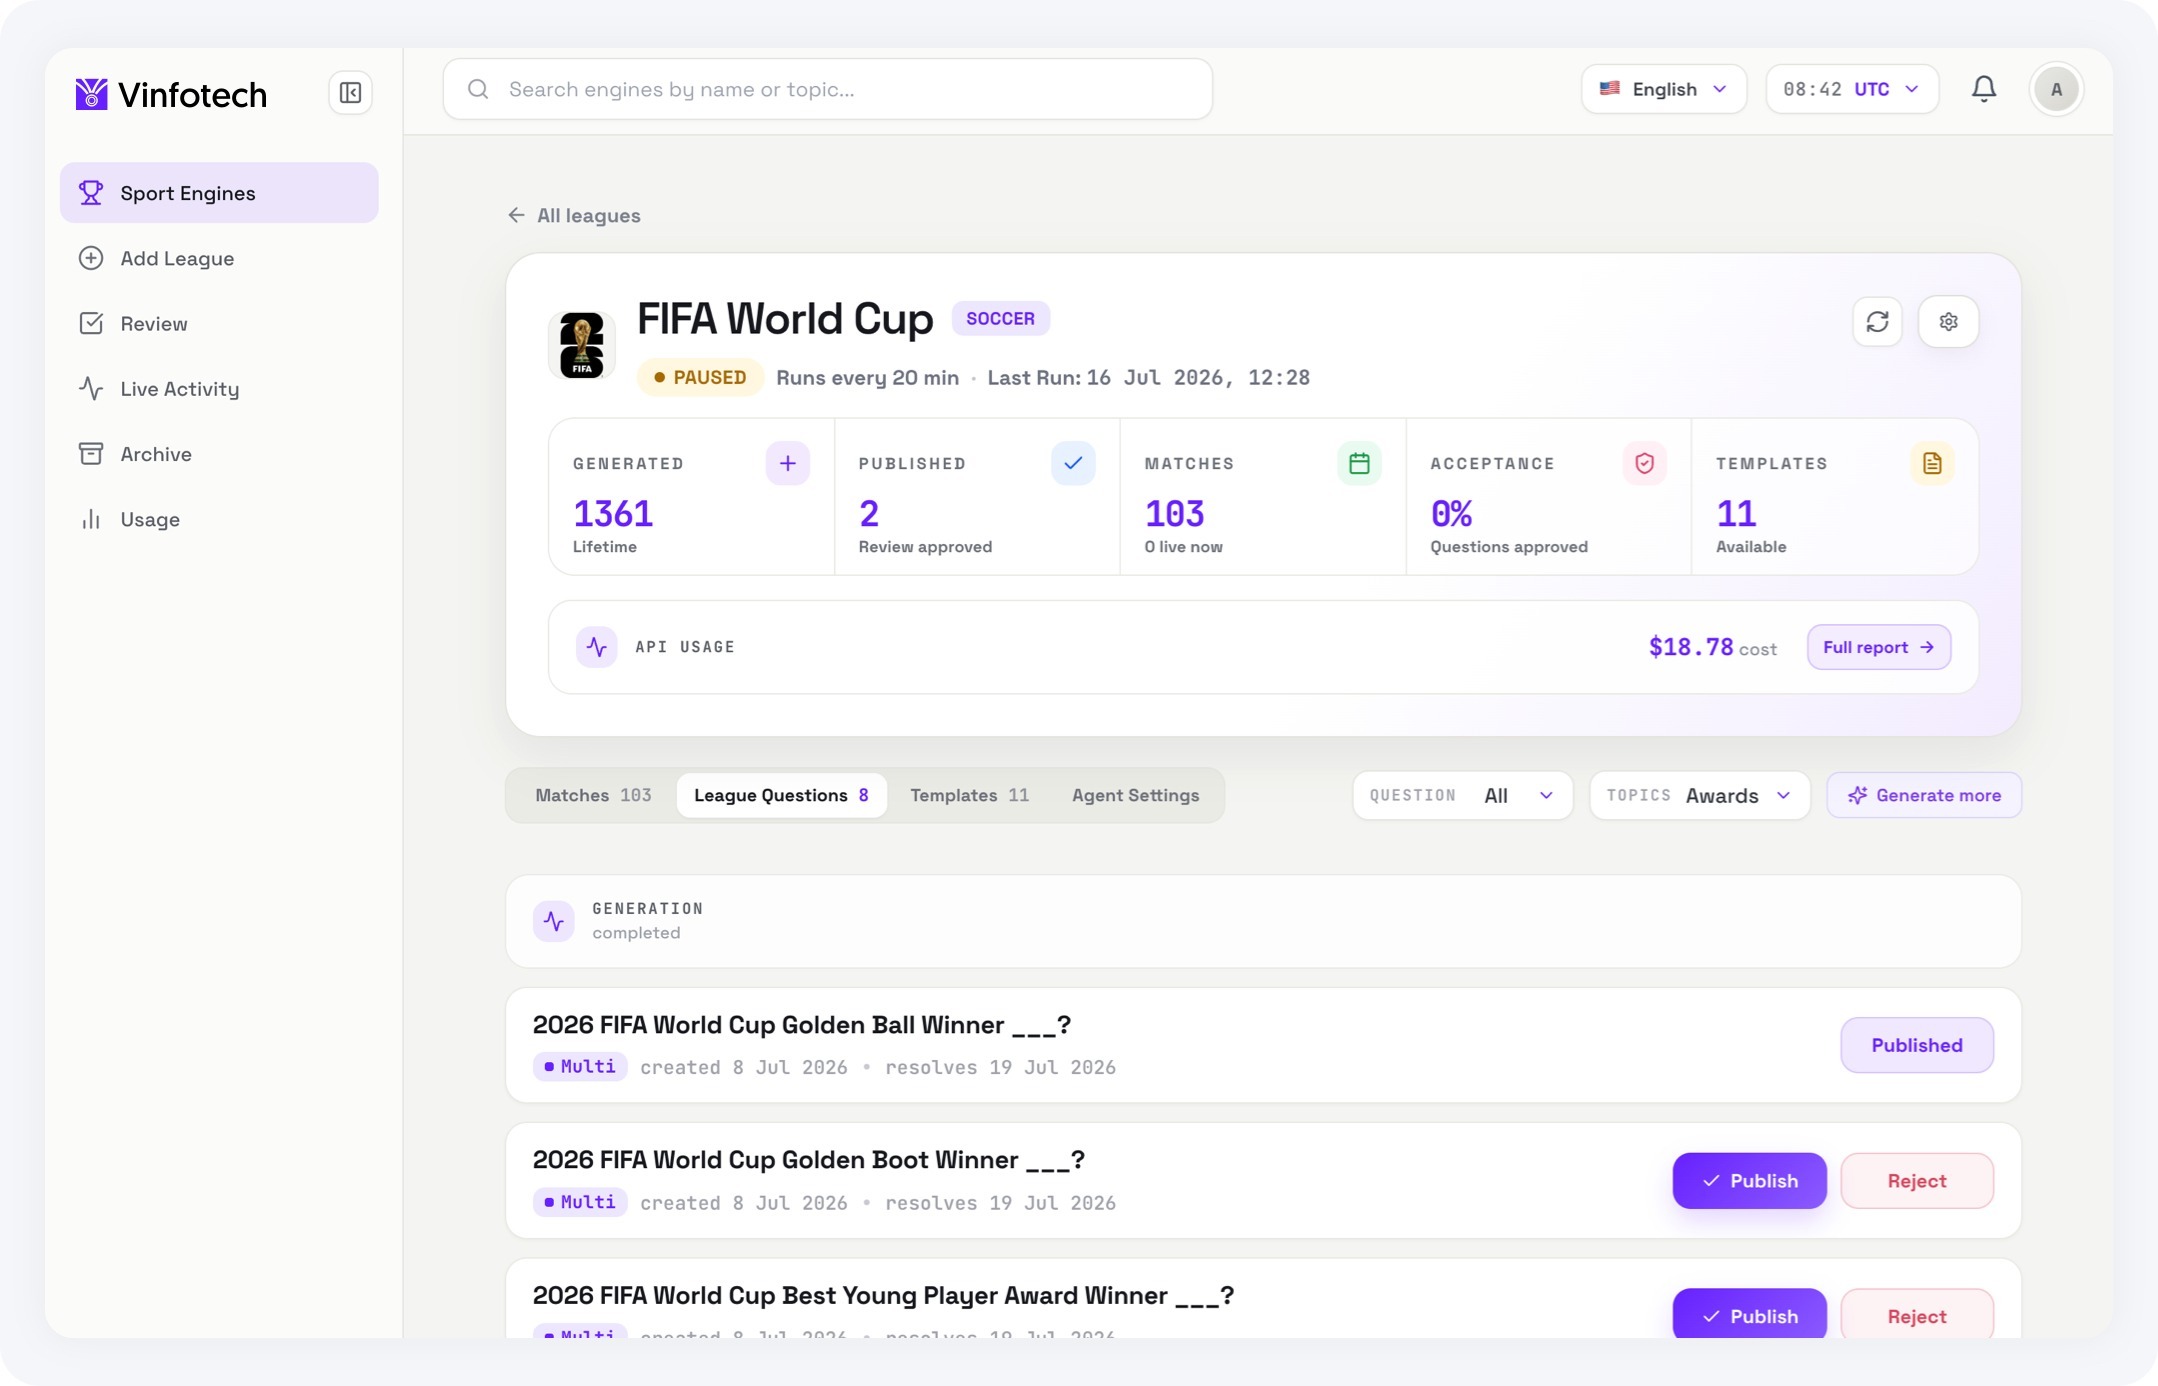Click Published on Golden Ball question

(1917, 1045)
